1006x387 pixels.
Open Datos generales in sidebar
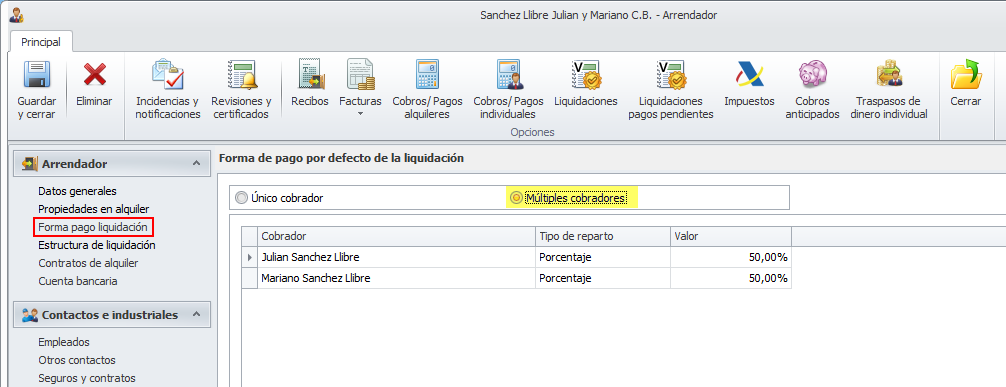[77, 191]
